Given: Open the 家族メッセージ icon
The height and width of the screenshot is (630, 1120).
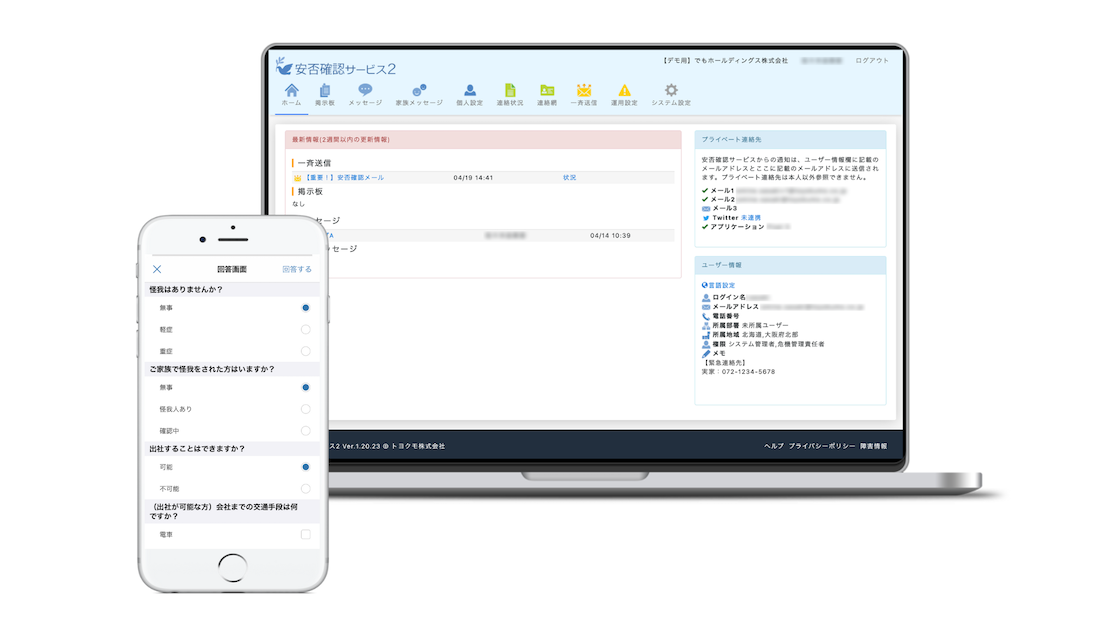Looking at the screenshot, I should (419, 90).
